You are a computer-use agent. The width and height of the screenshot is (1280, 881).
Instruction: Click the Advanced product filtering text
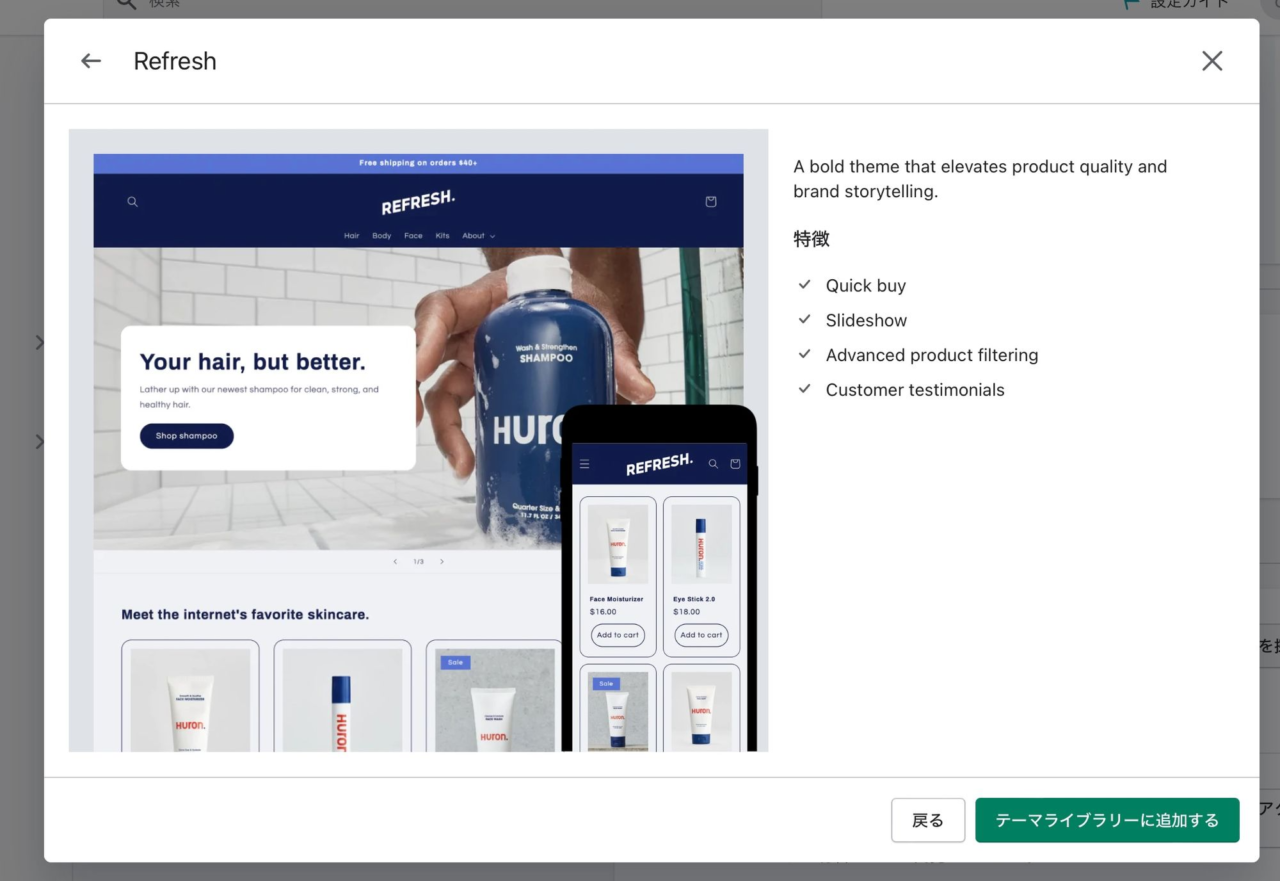coord(932,356)
